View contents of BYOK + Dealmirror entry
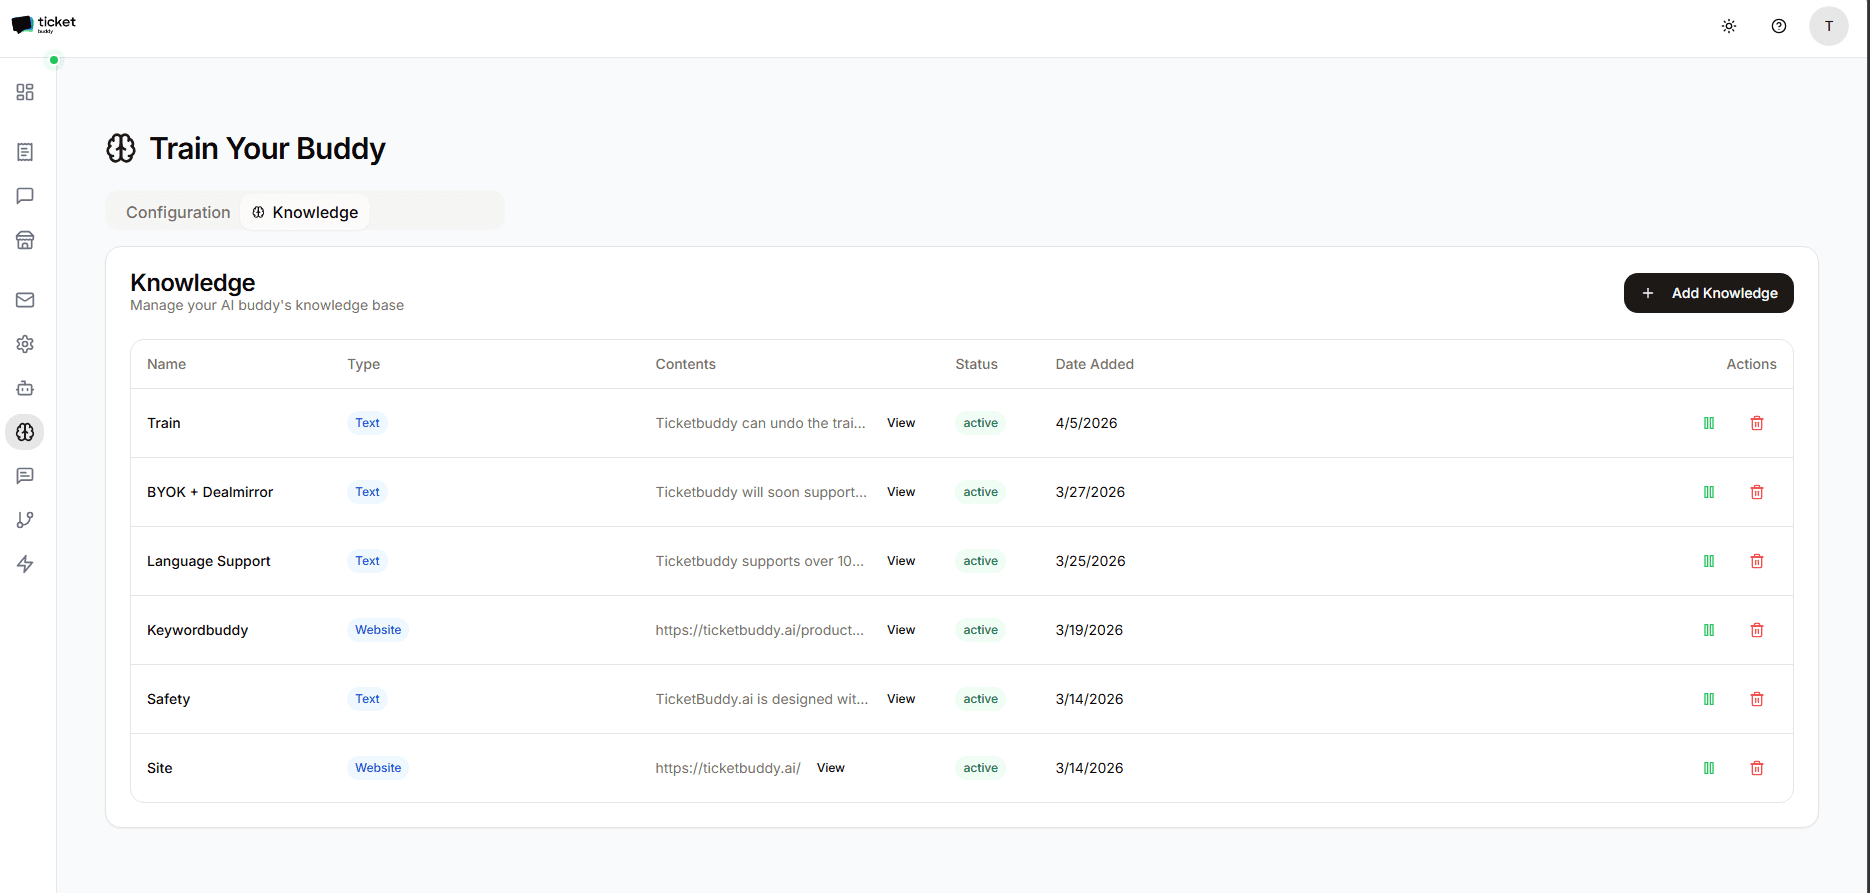Screen dimensions: 1870x893 point(901,492)
